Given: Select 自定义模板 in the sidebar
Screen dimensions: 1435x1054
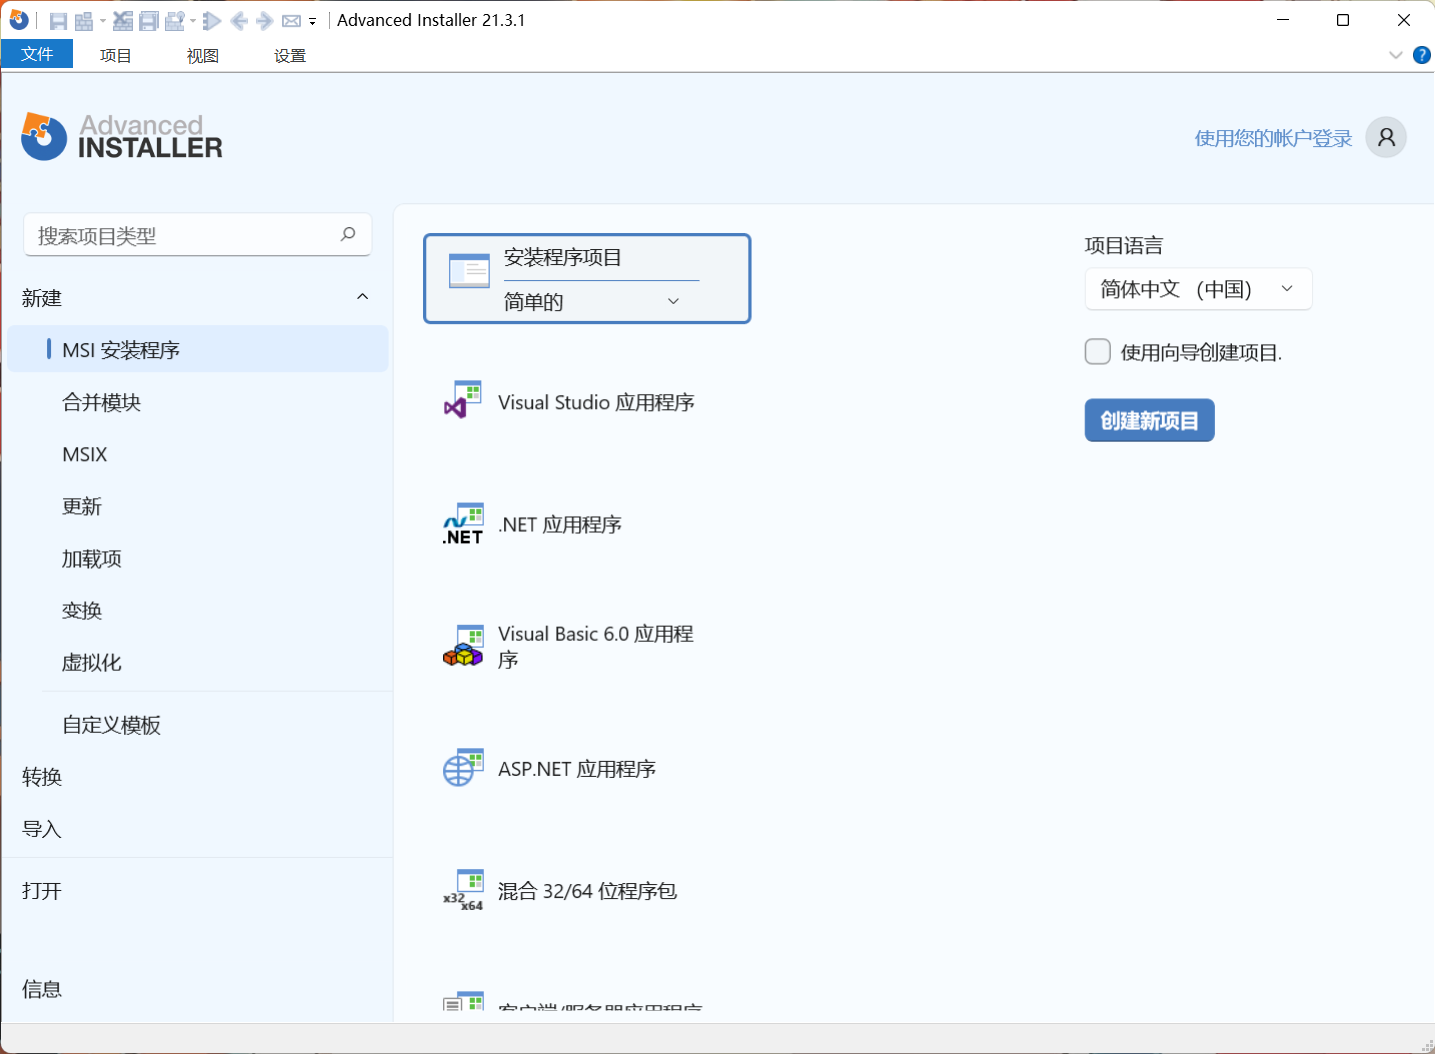Looking at the screenshot, I should pyautogui.click(x=111, y=725).
